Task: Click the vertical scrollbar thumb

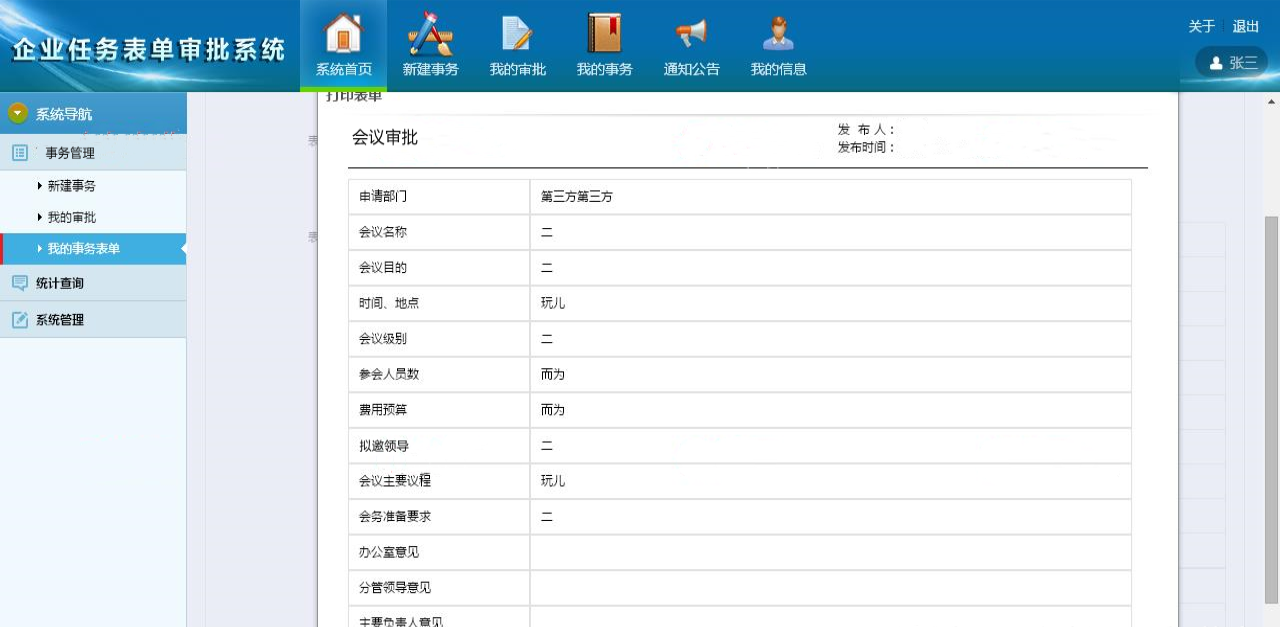Action: (1272, 410)
